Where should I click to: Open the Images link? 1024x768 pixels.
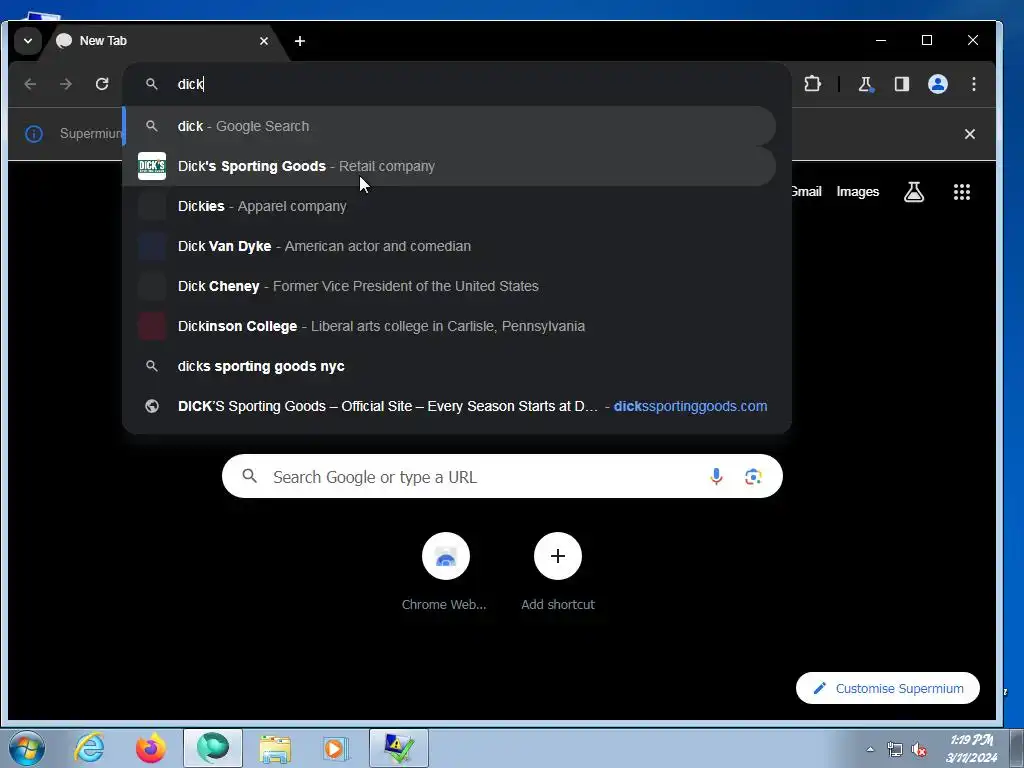coord(857,191)
